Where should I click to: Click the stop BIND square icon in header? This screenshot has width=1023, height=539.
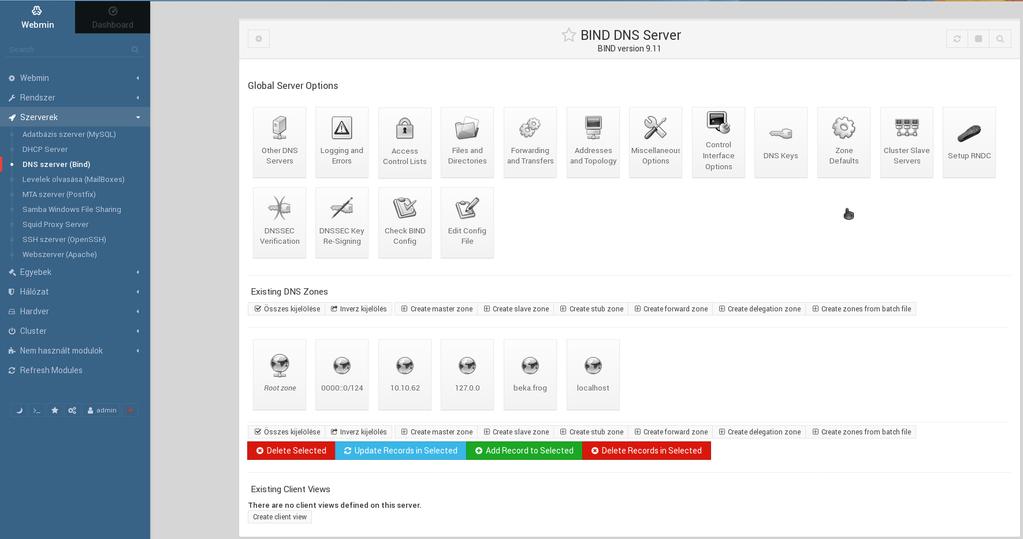(979, 38)
